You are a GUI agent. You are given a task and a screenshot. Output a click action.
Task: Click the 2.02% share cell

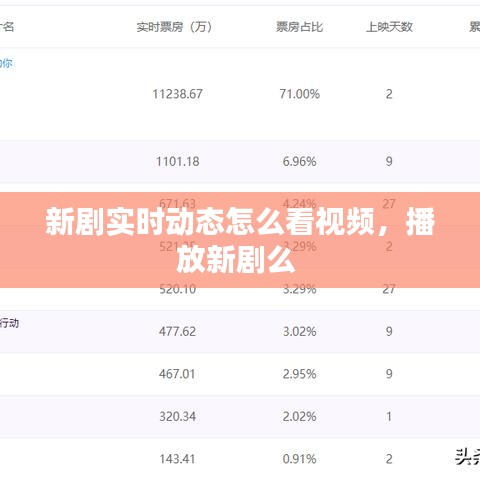point(299,416)
